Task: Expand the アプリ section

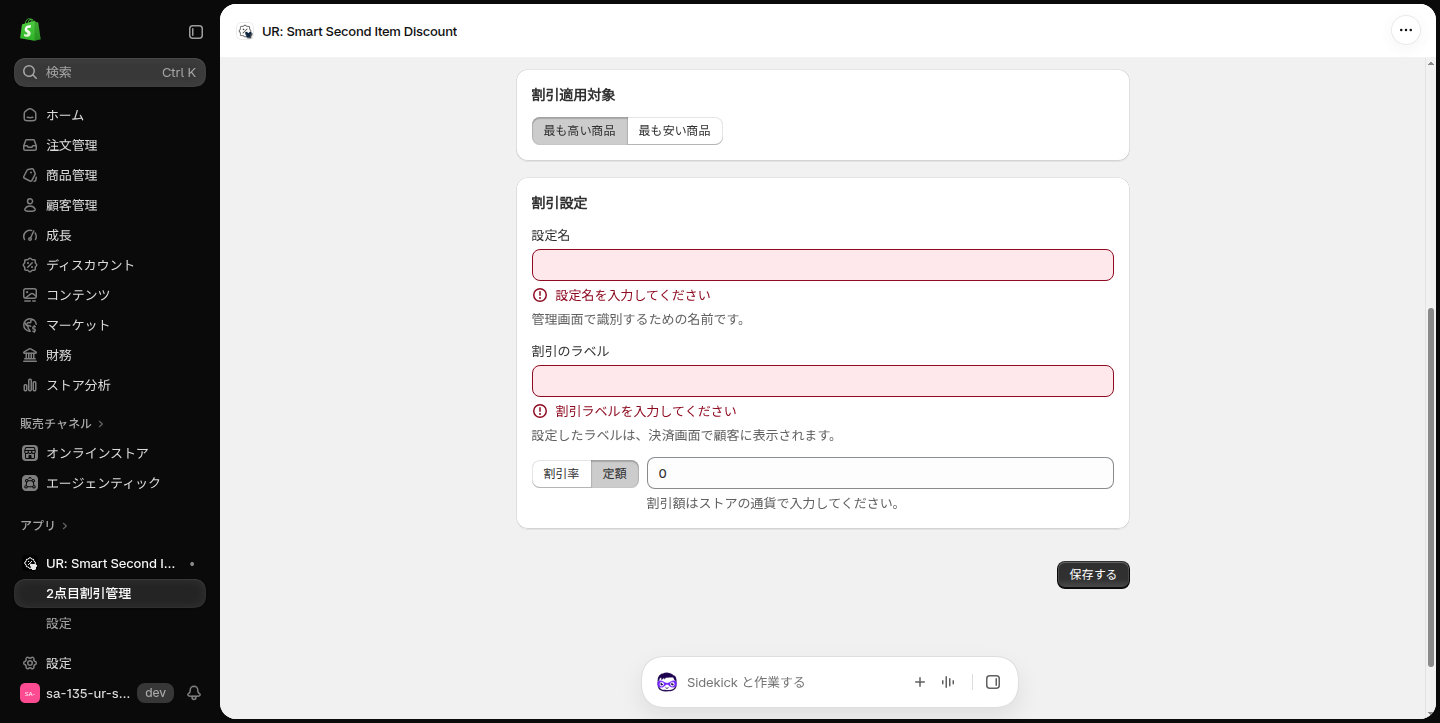Action: tap(44, 525)
